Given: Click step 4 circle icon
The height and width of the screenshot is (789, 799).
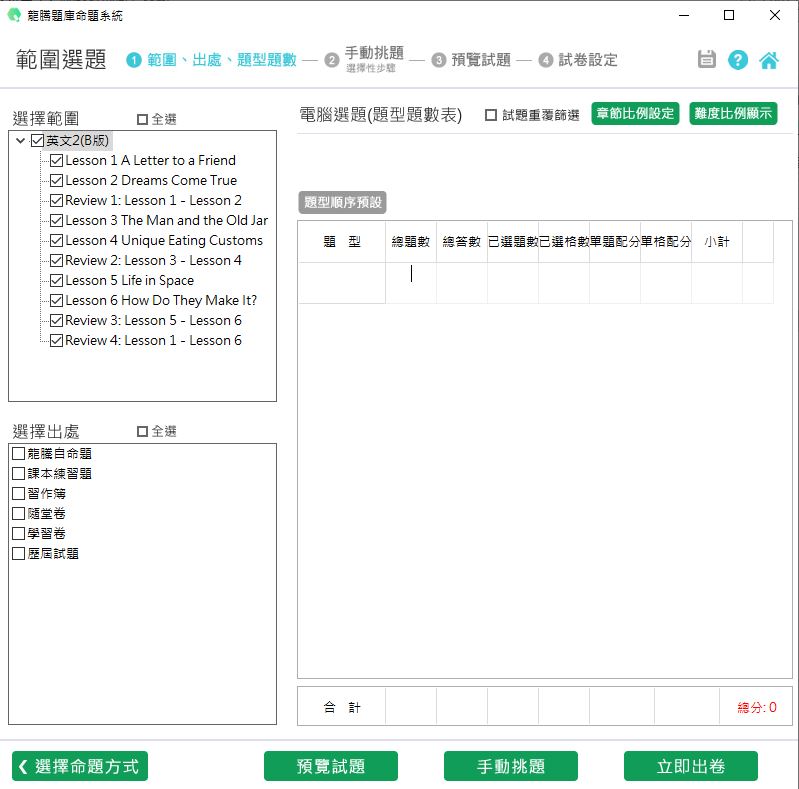Looking at the screenshot, I should [x=545, y=60].
